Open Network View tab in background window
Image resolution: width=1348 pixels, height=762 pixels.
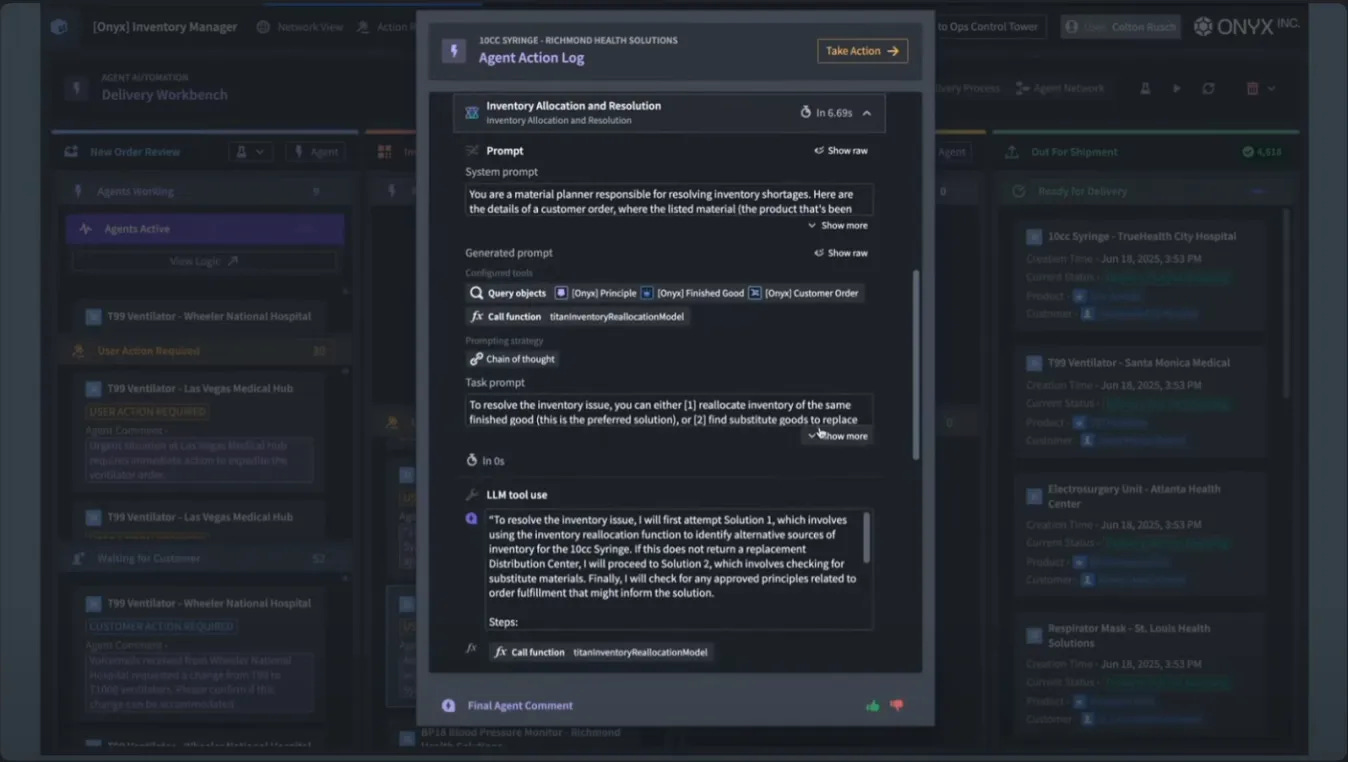(x=300, y=27)
